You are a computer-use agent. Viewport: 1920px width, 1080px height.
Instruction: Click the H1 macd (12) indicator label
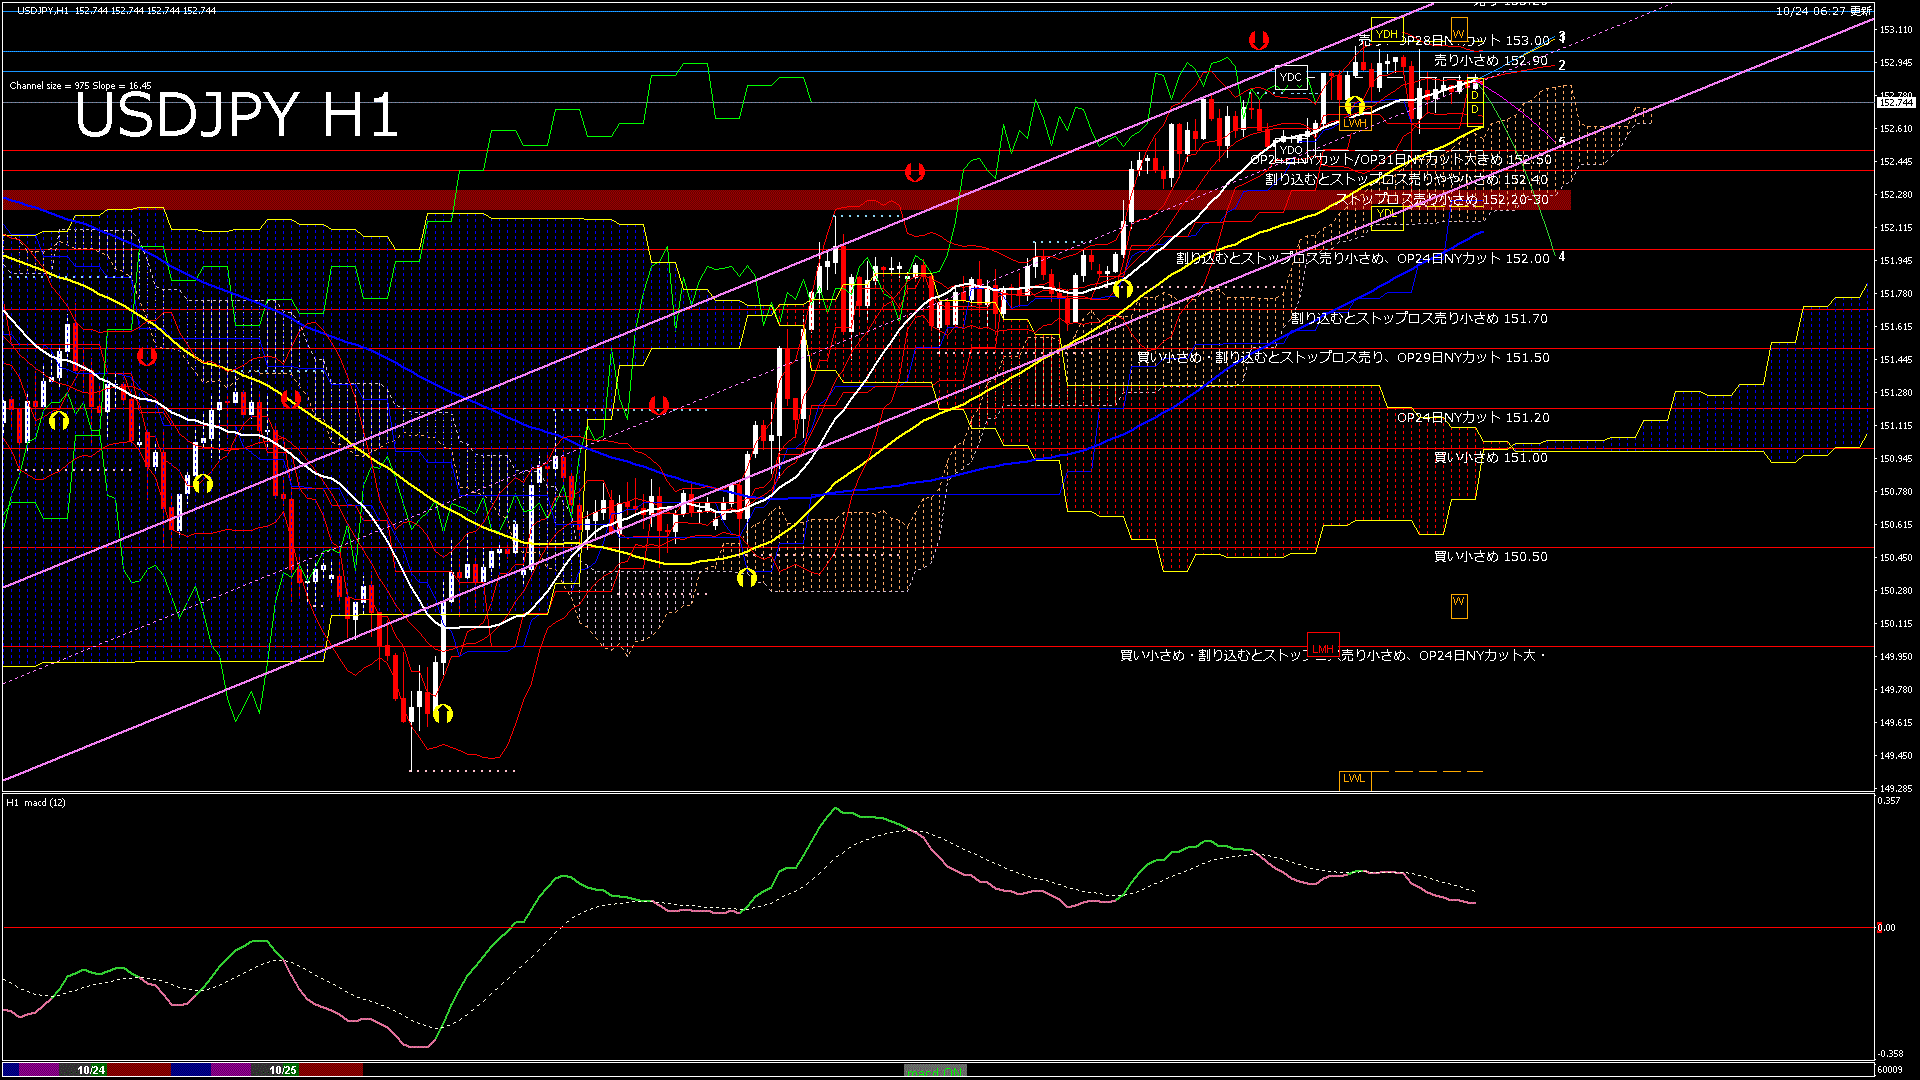[x=37, y=803]
